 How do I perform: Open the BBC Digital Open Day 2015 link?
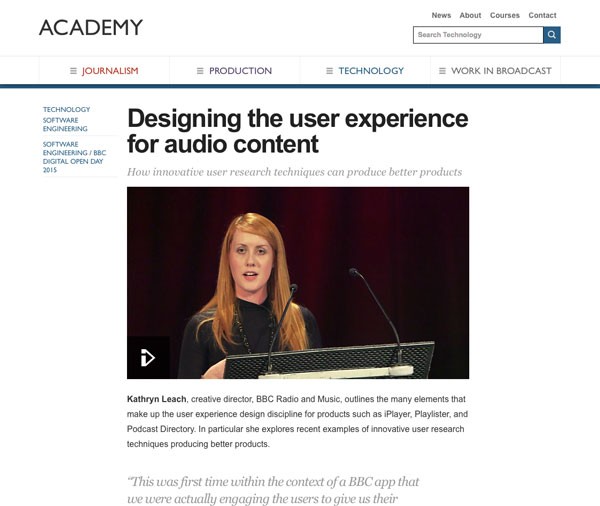click(x=74, y=157)
